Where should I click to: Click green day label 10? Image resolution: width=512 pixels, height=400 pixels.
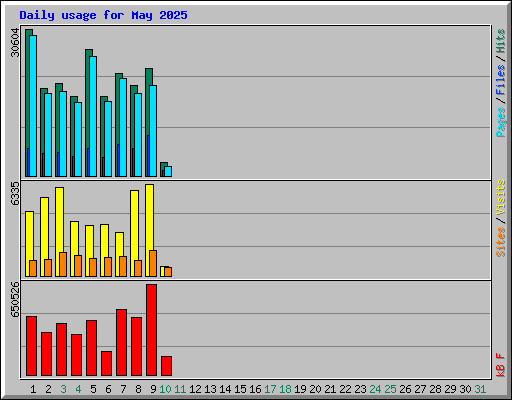[x=165, y=389]
